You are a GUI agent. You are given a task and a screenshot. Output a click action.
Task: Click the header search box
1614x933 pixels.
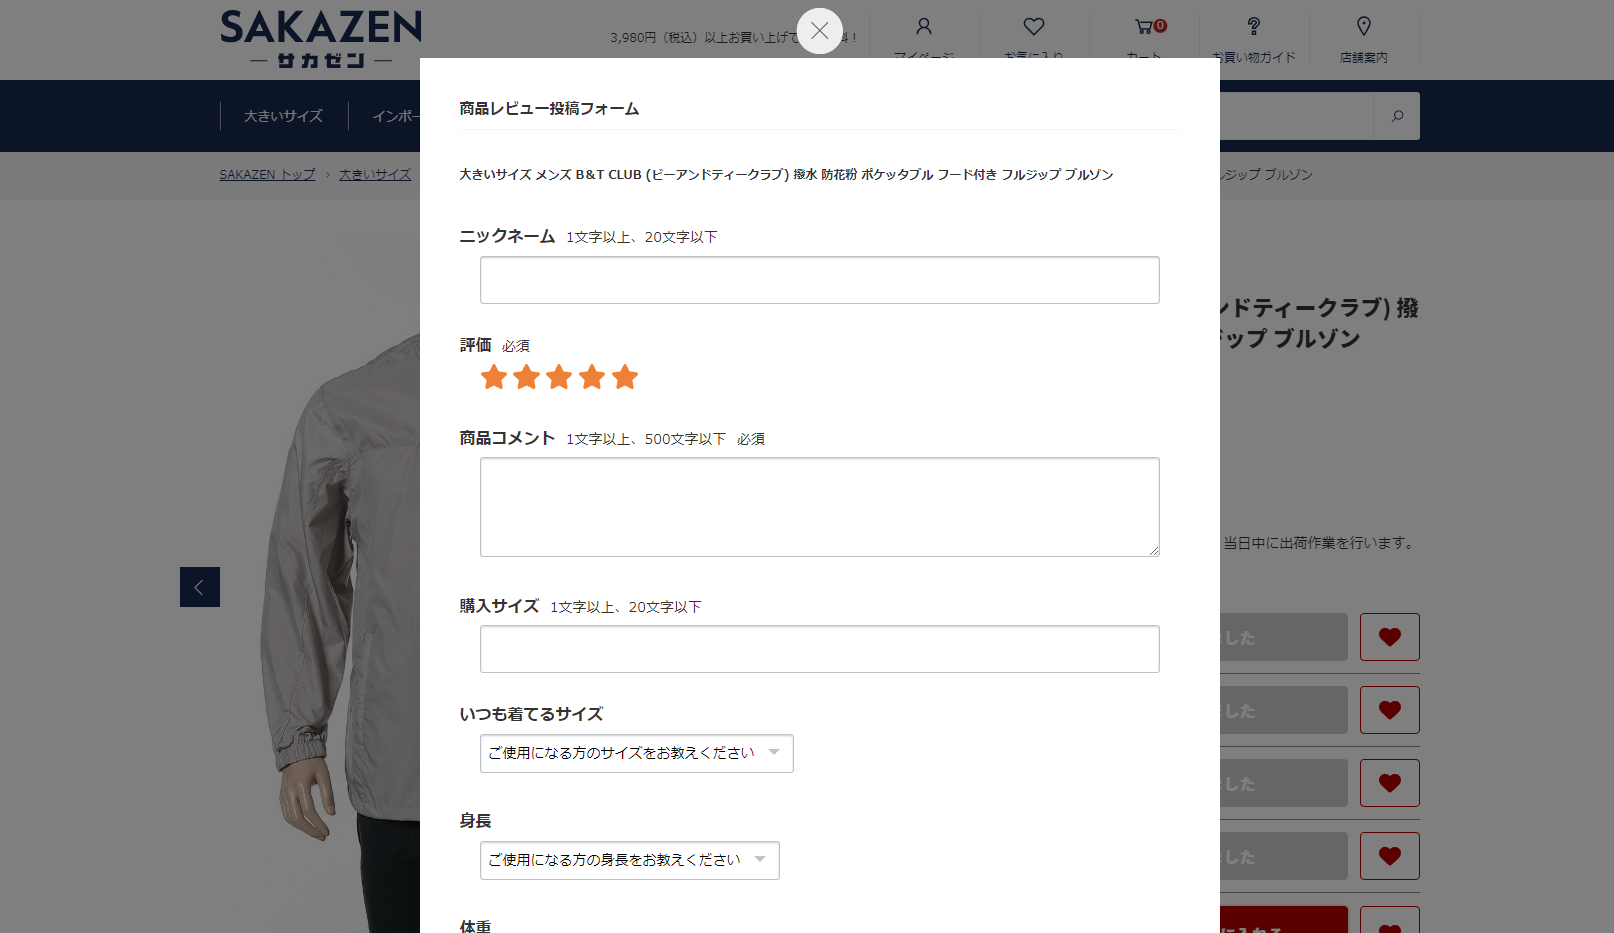click(1297, 116)
